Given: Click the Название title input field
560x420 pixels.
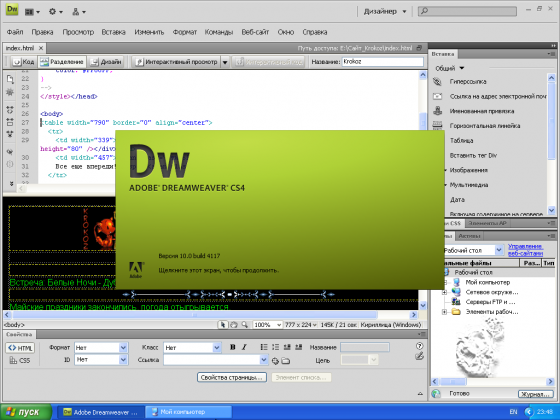Looking at the screenshot, I should 382,62.
